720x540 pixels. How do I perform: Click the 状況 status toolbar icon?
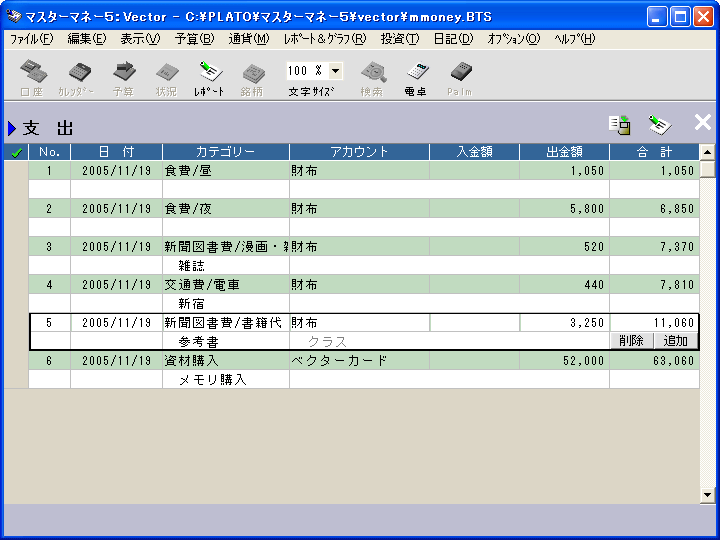(166, 77)
